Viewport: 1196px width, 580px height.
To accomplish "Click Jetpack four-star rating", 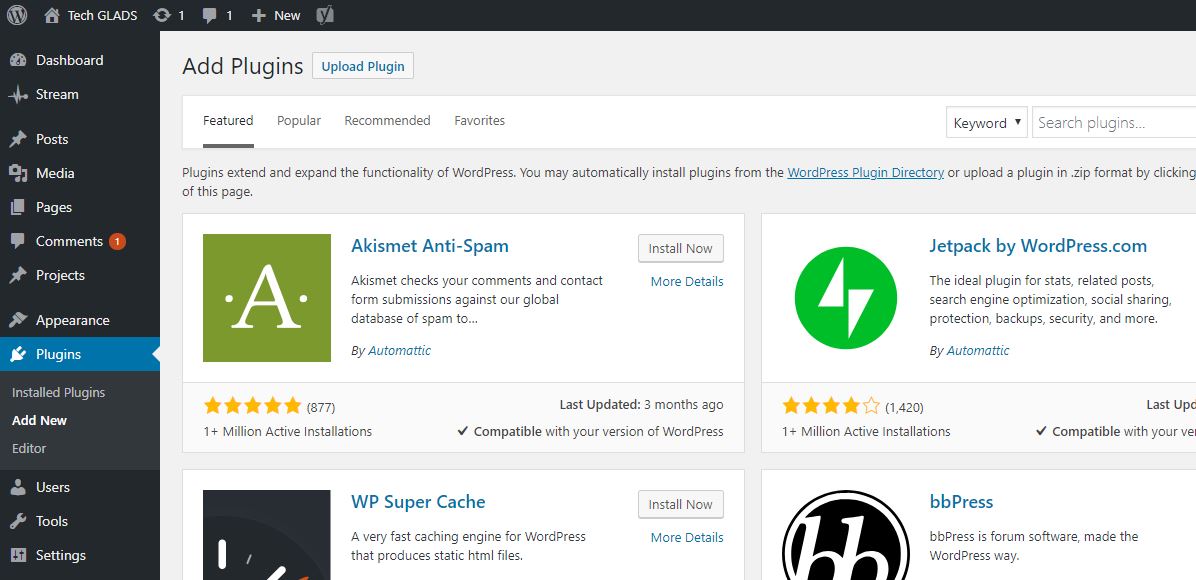I will (x=831, y=406).
